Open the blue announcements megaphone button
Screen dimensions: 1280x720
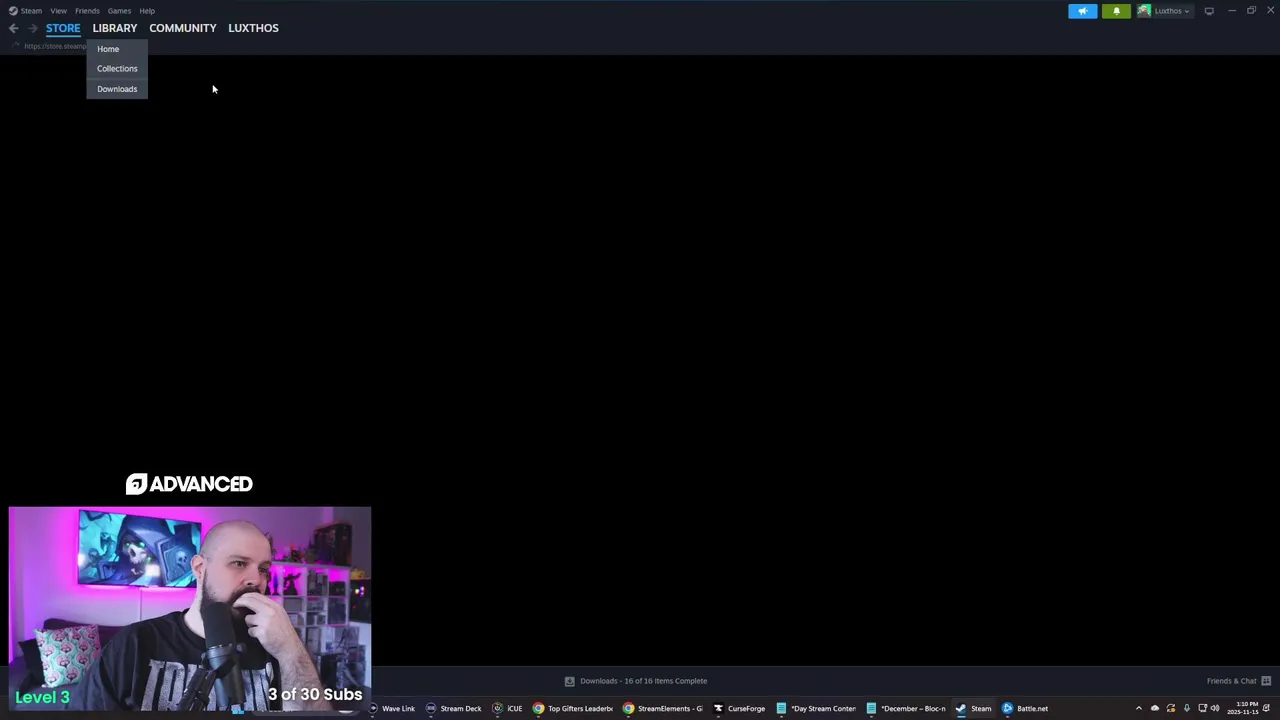click(1083, 11)
